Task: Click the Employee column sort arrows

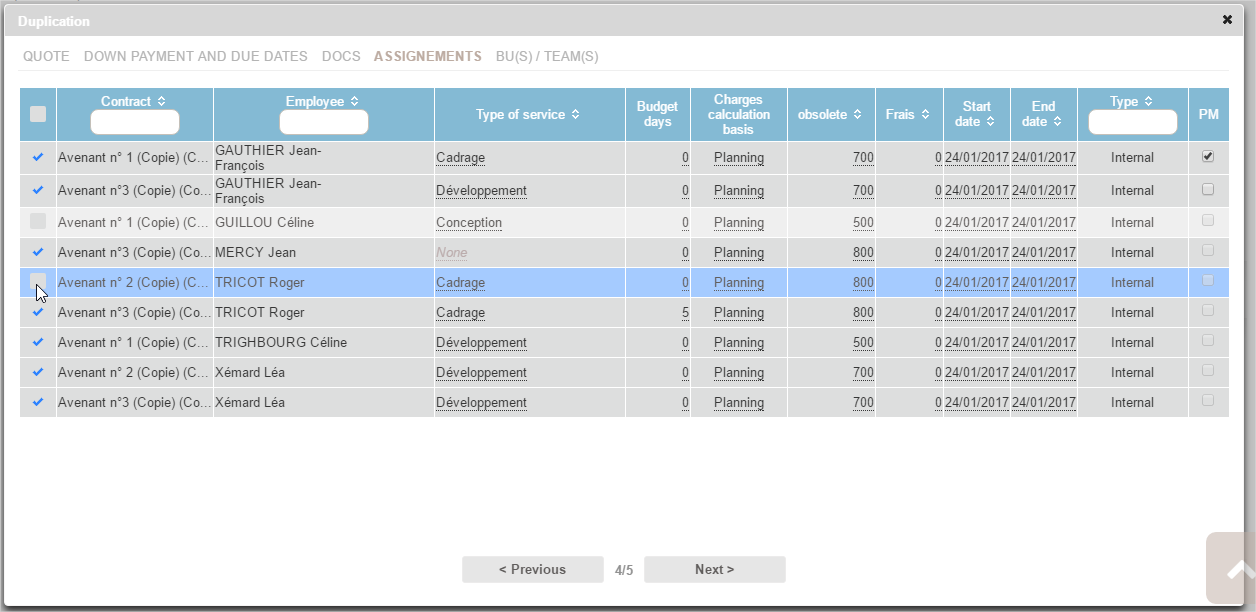Action: pos(355,102)
